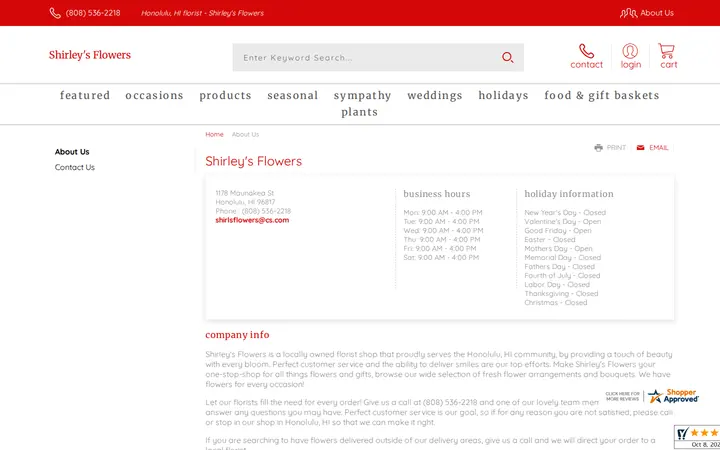The image size is (720, 450).
Task: Click the 'Mothers Day - Open' row
Action: click(x=558, y=248)
